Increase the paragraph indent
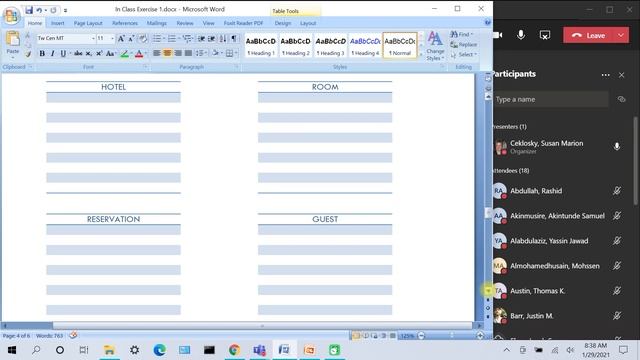The height and width of the screenshot is (360, 640). 211,38
